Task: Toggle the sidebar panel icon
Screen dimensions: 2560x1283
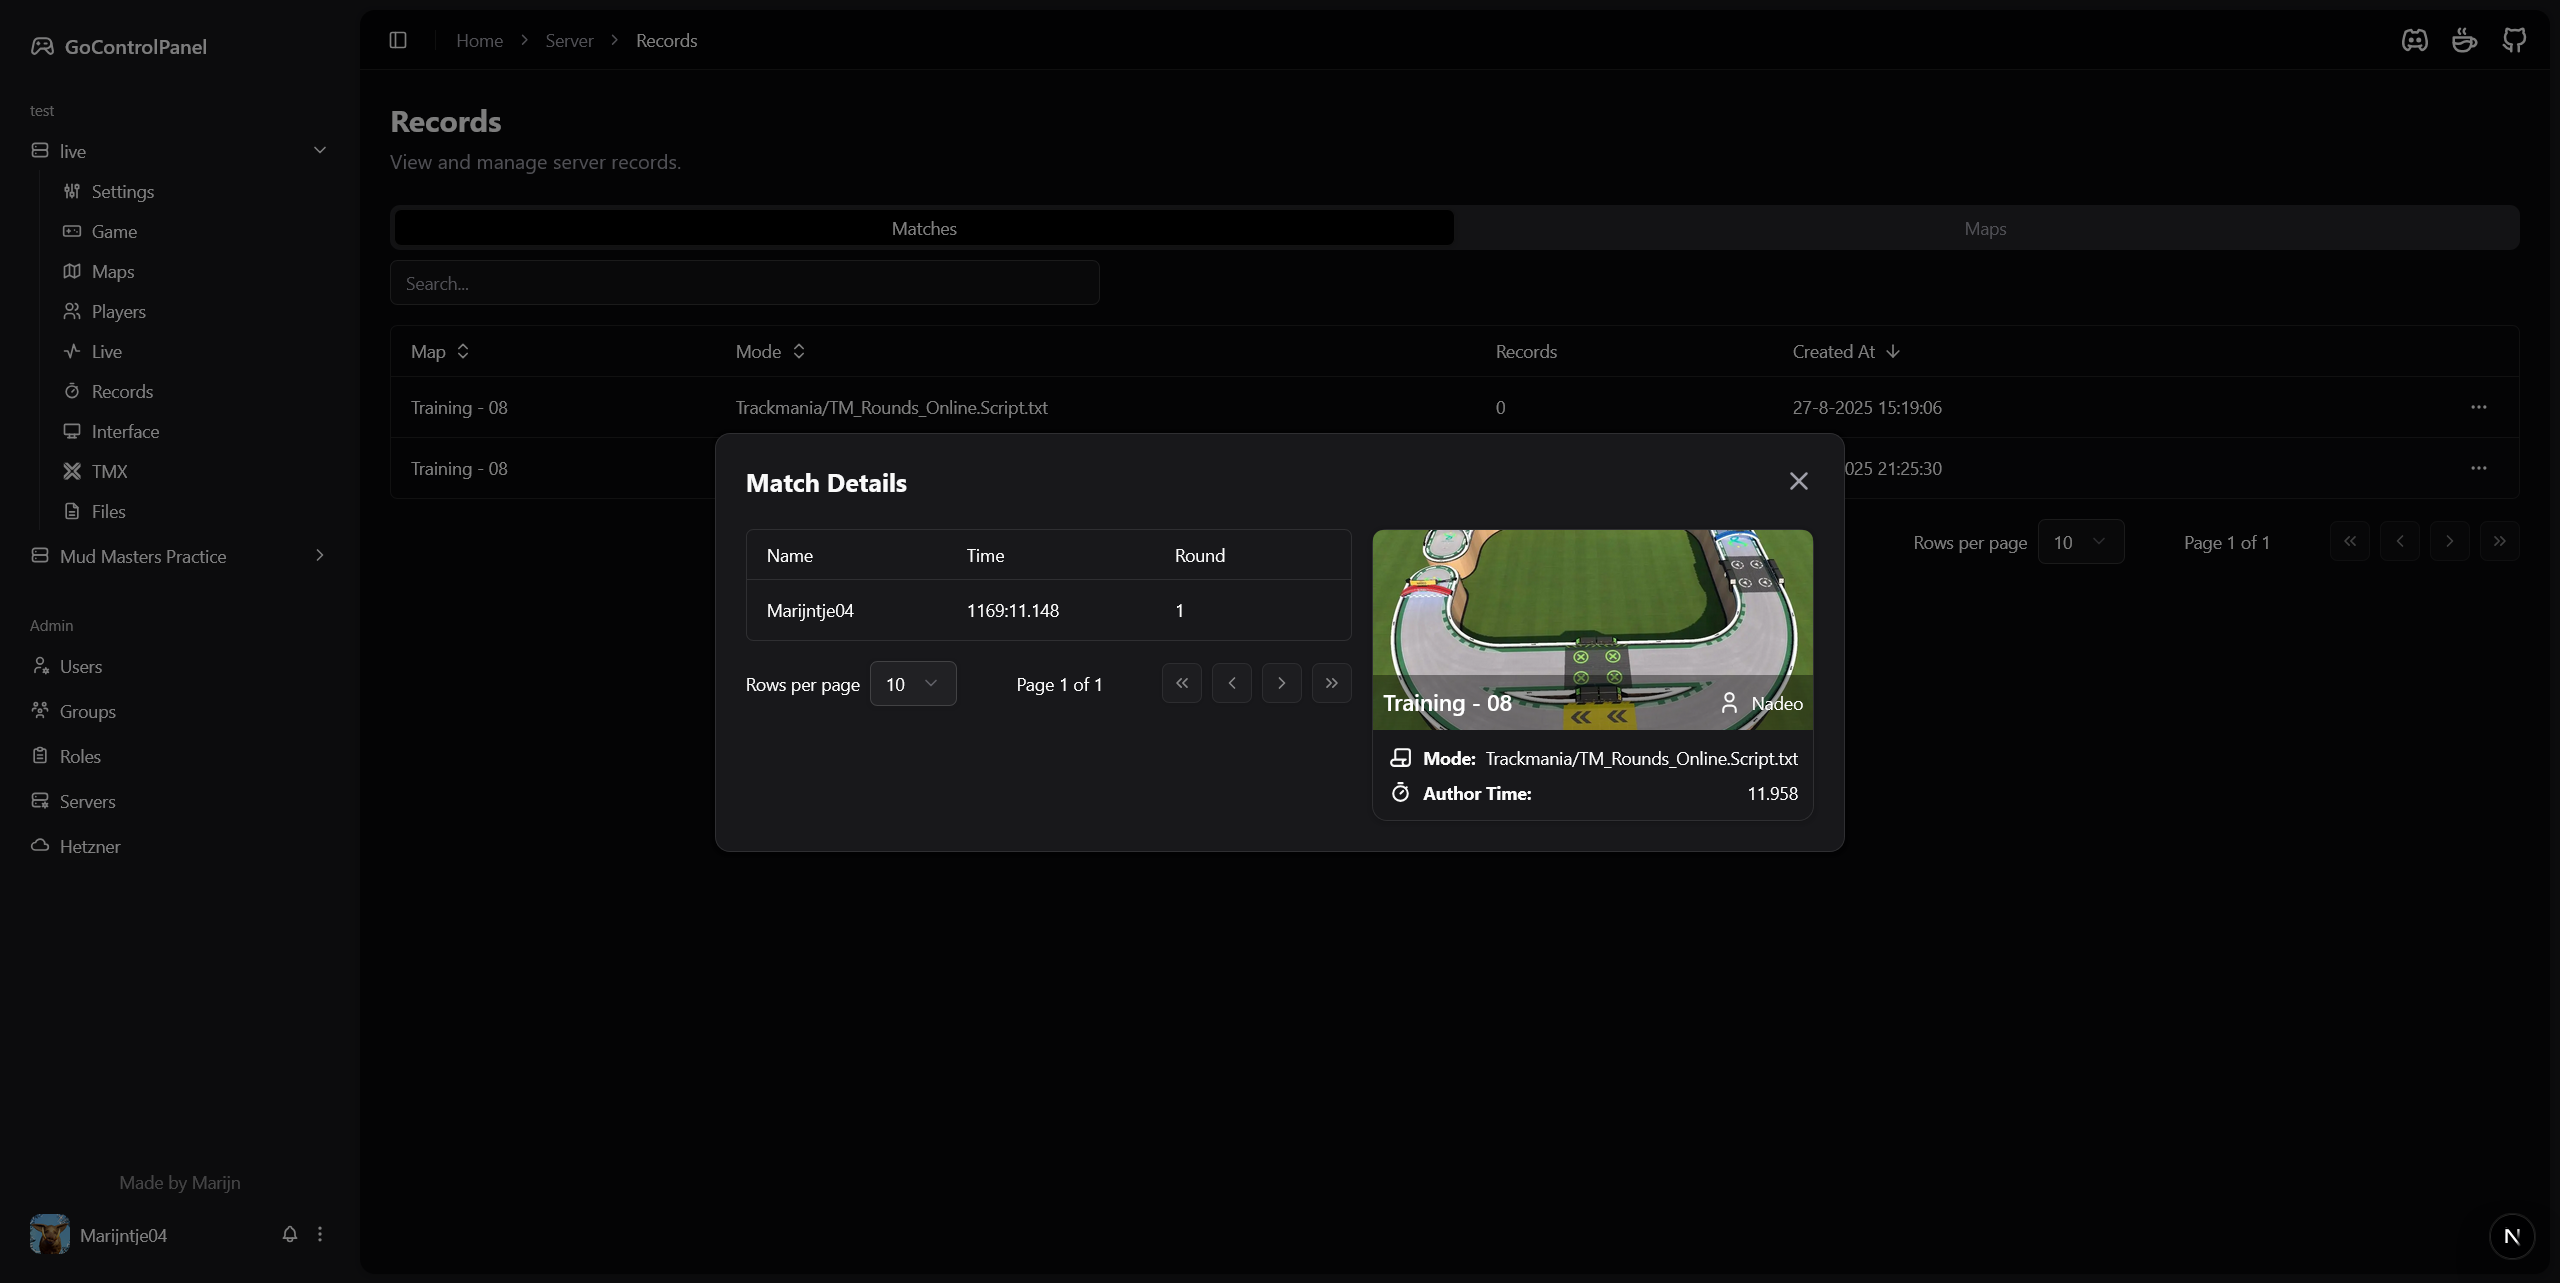Action: (x=398, y=40)
